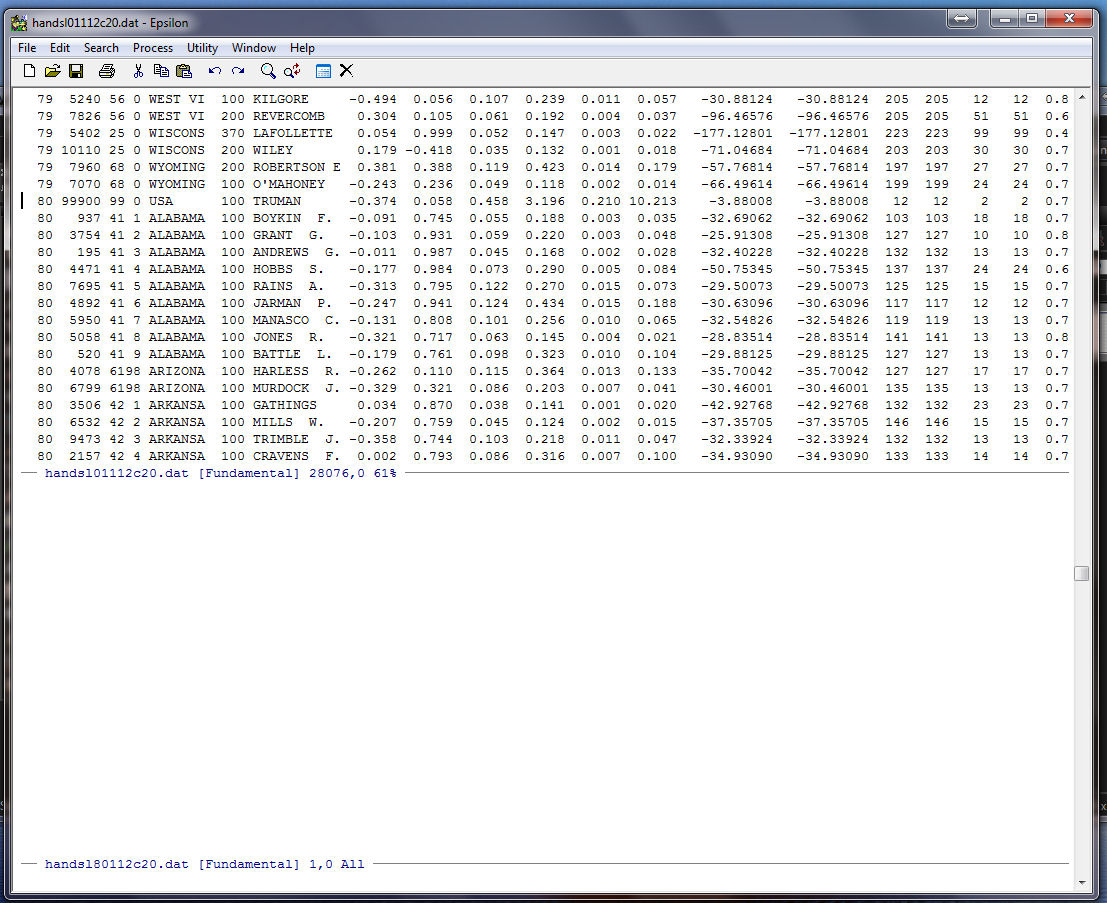Click the Copy toolbar icon
The image size is (1107, 903).
pos(161,71)
